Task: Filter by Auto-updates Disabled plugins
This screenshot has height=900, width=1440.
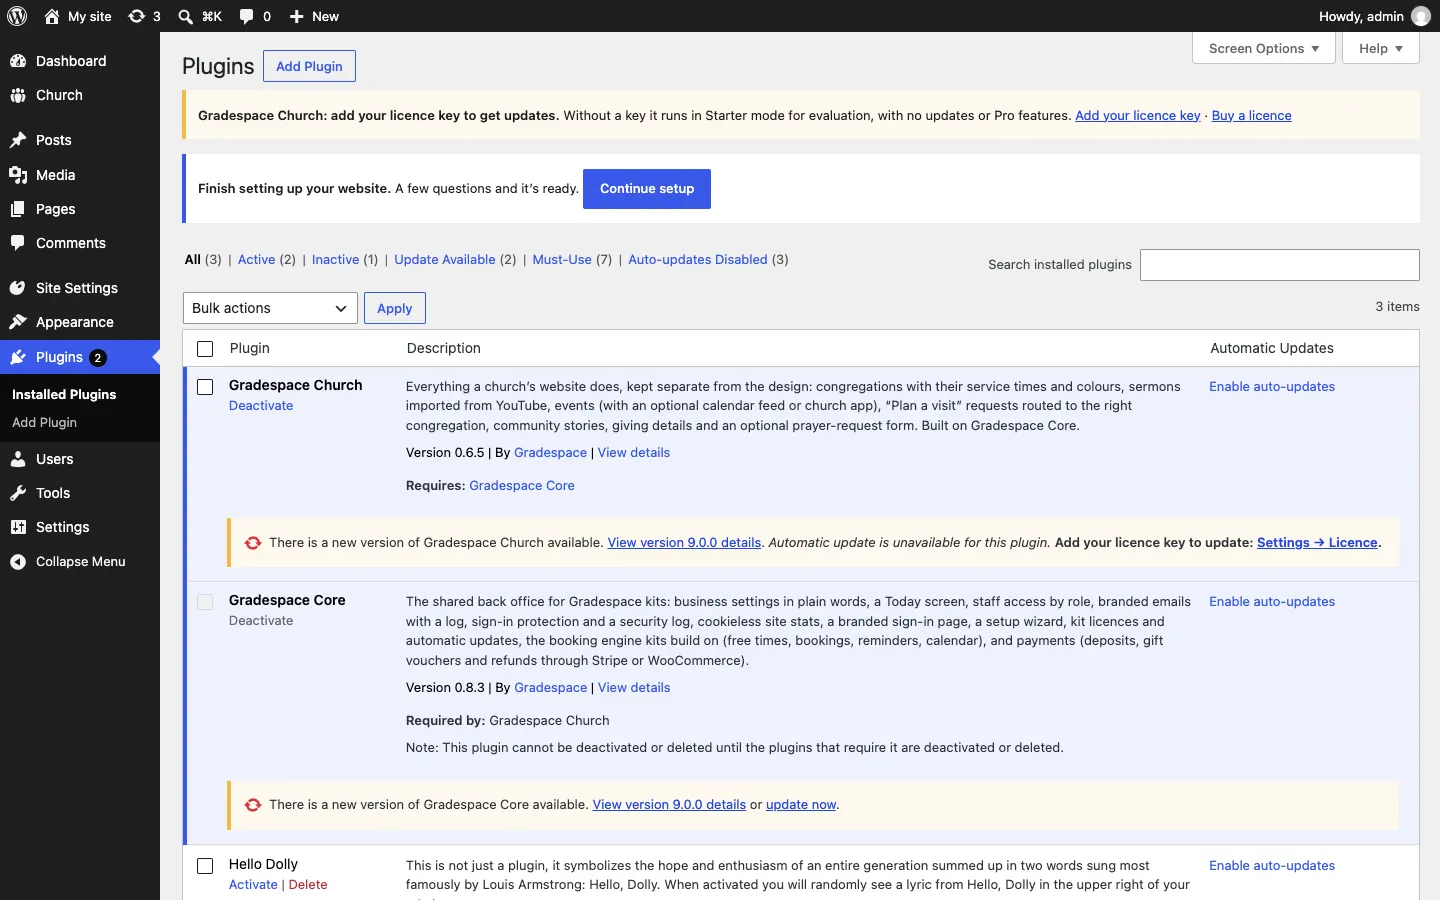Action: (x=698, y=260)
